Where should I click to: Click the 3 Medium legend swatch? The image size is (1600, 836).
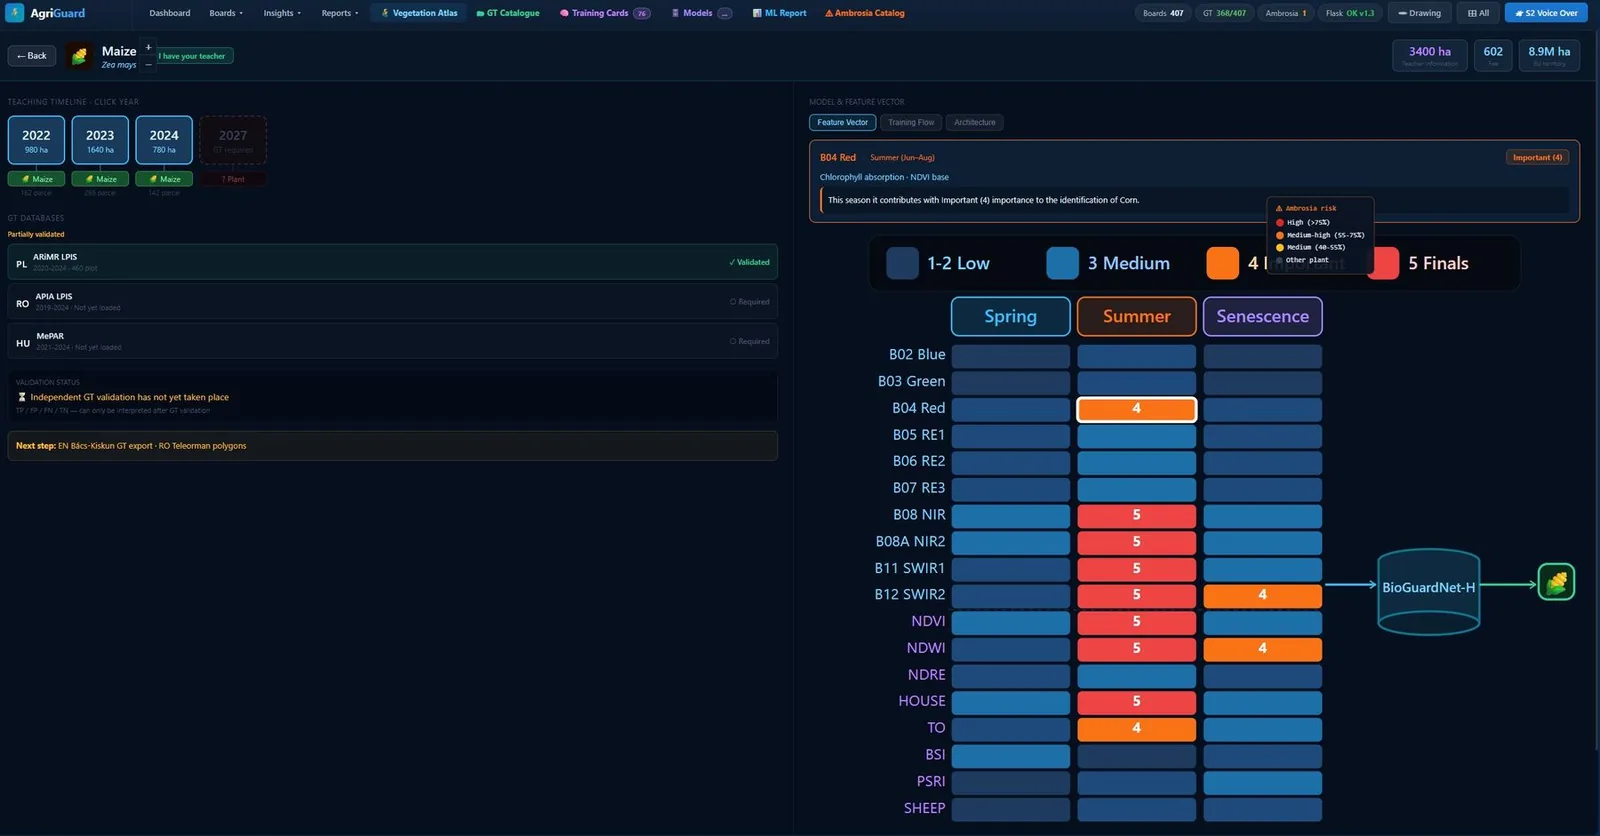pyautogui.click(x=1062, y=263)
